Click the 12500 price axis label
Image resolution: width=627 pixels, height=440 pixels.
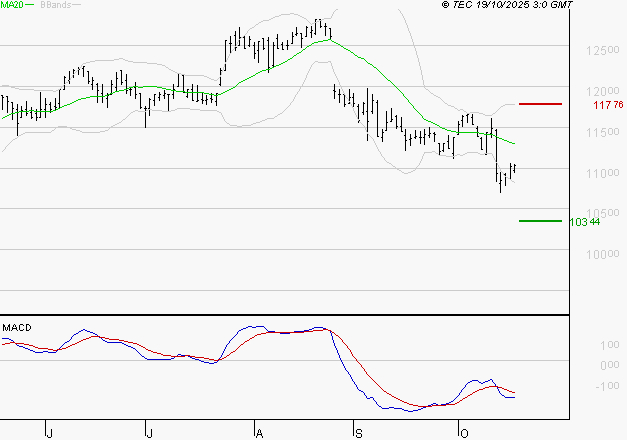pos(603,50)
